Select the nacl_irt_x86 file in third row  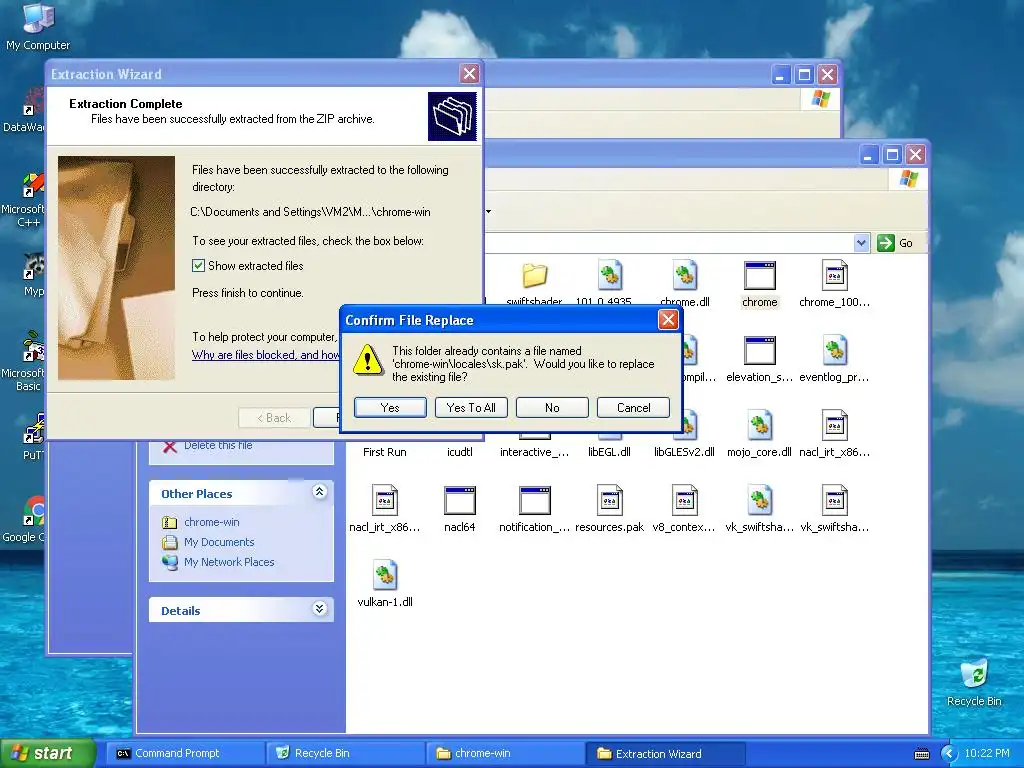tap(835, 426)
